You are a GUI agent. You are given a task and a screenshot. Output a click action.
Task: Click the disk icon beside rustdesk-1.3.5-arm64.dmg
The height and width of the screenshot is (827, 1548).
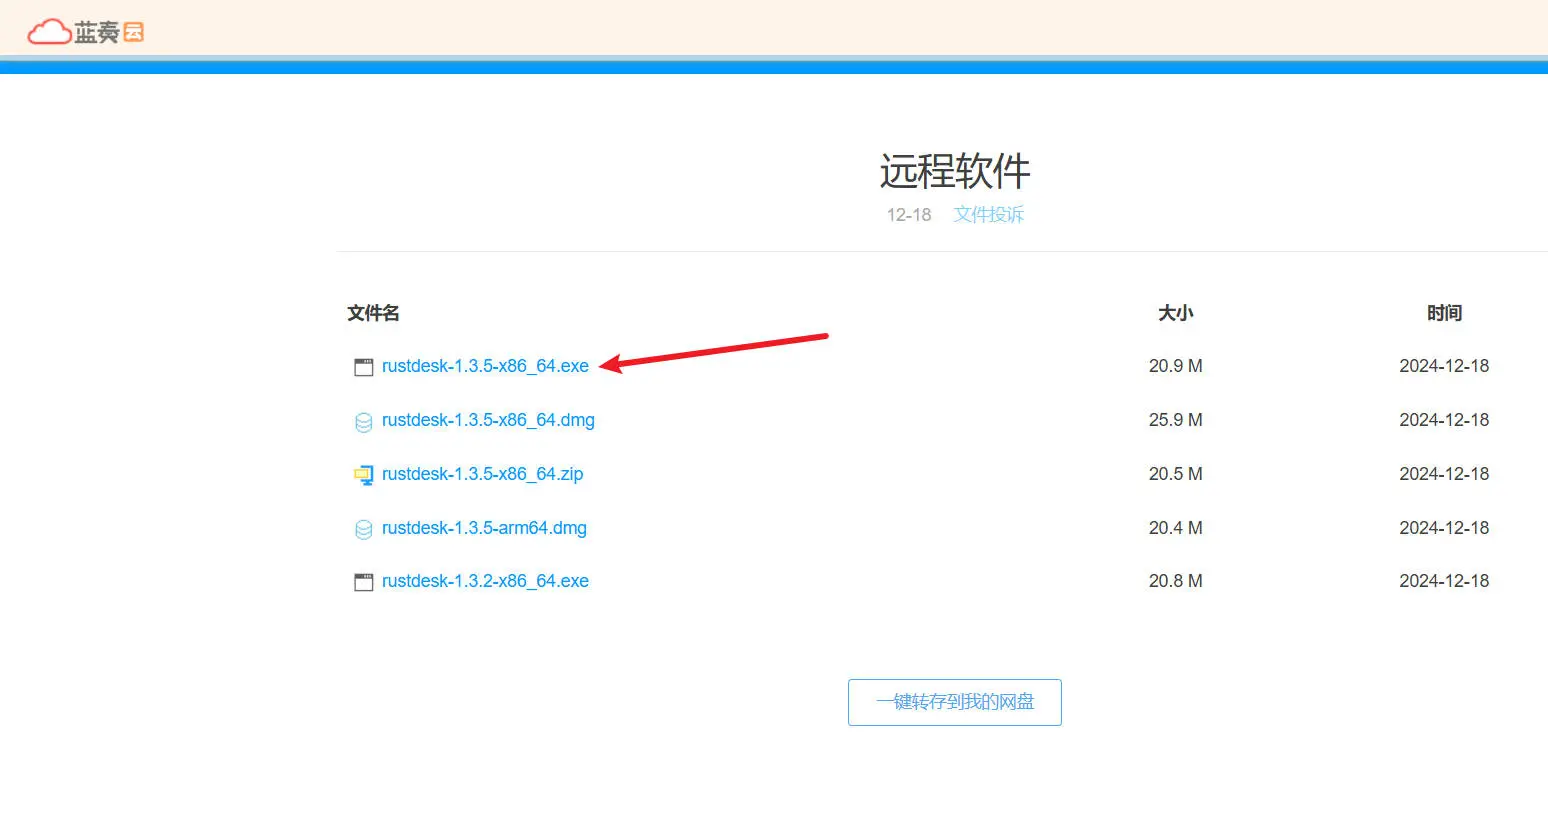tap(364, 529)
